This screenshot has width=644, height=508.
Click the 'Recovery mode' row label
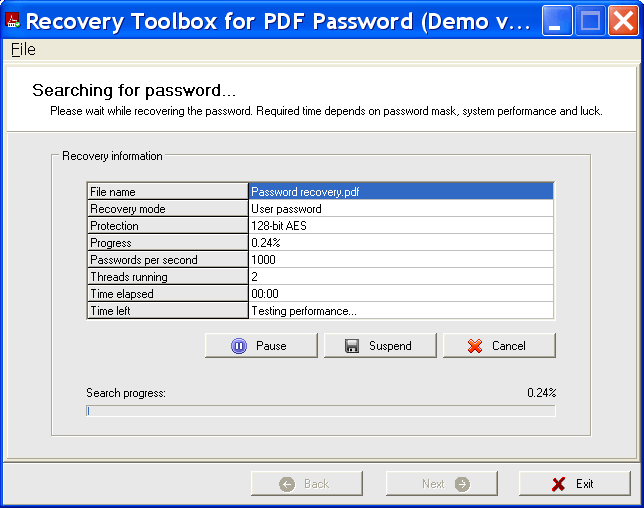pyautogui.click(x=168, y=209)
